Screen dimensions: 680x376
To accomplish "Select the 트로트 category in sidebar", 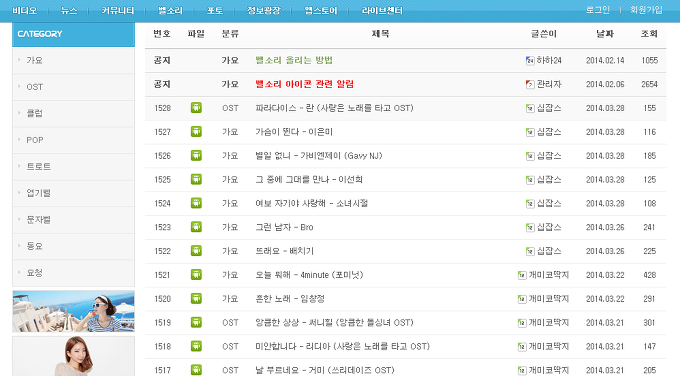I will pos(38,167).
